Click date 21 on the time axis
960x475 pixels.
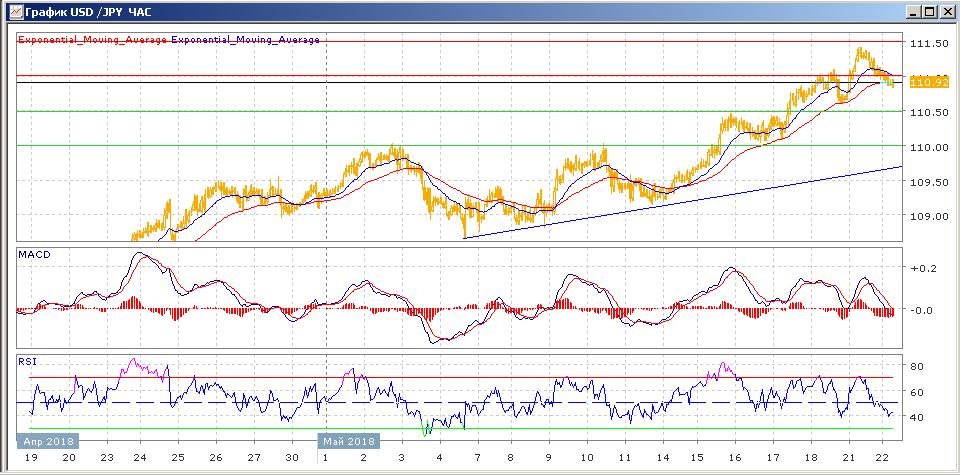tap(849, 457)
